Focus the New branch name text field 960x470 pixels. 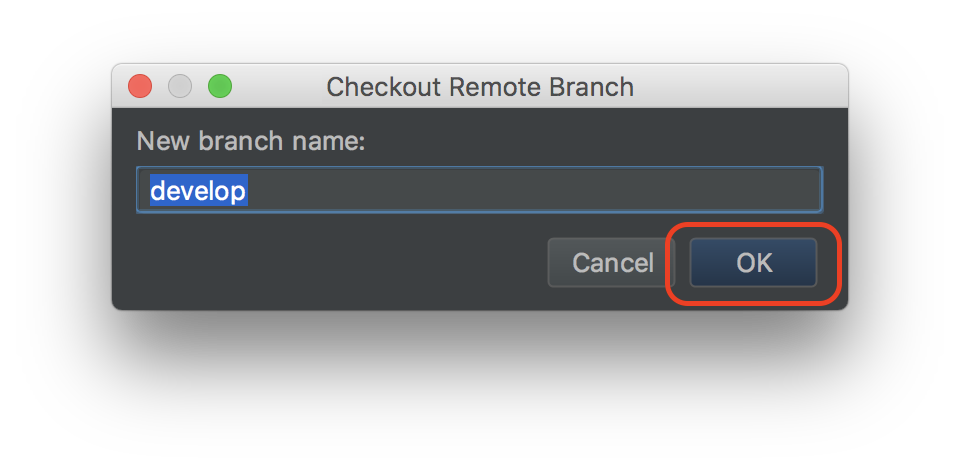click(479, 190)
